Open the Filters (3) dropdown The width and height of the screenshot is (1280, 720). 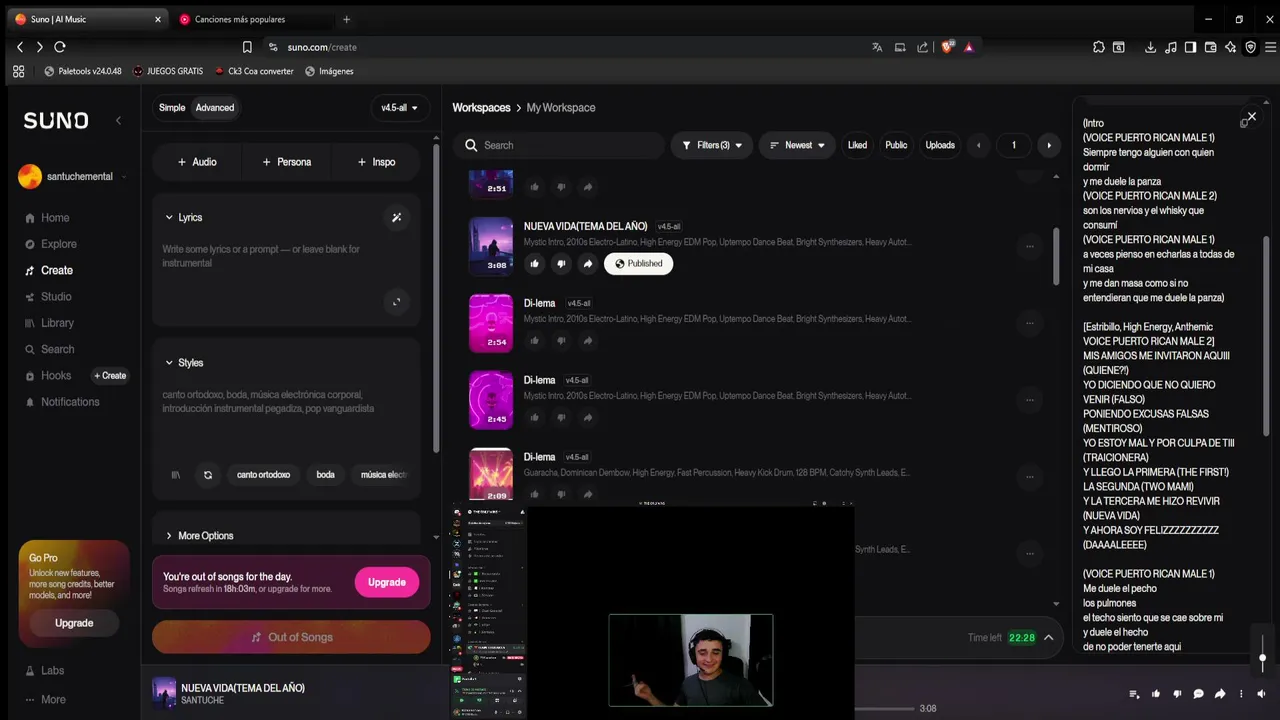[x=712, y=145]
